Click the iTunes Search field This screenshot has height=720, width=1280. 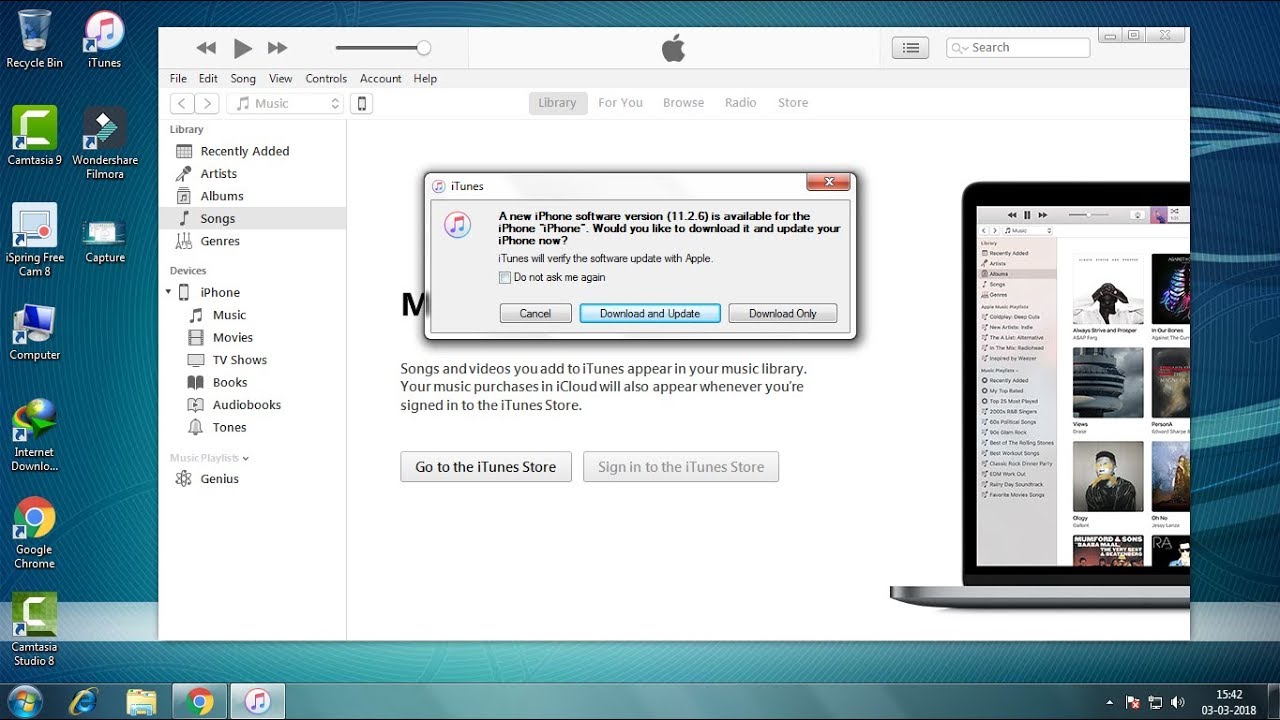[x=1018, y=47]
